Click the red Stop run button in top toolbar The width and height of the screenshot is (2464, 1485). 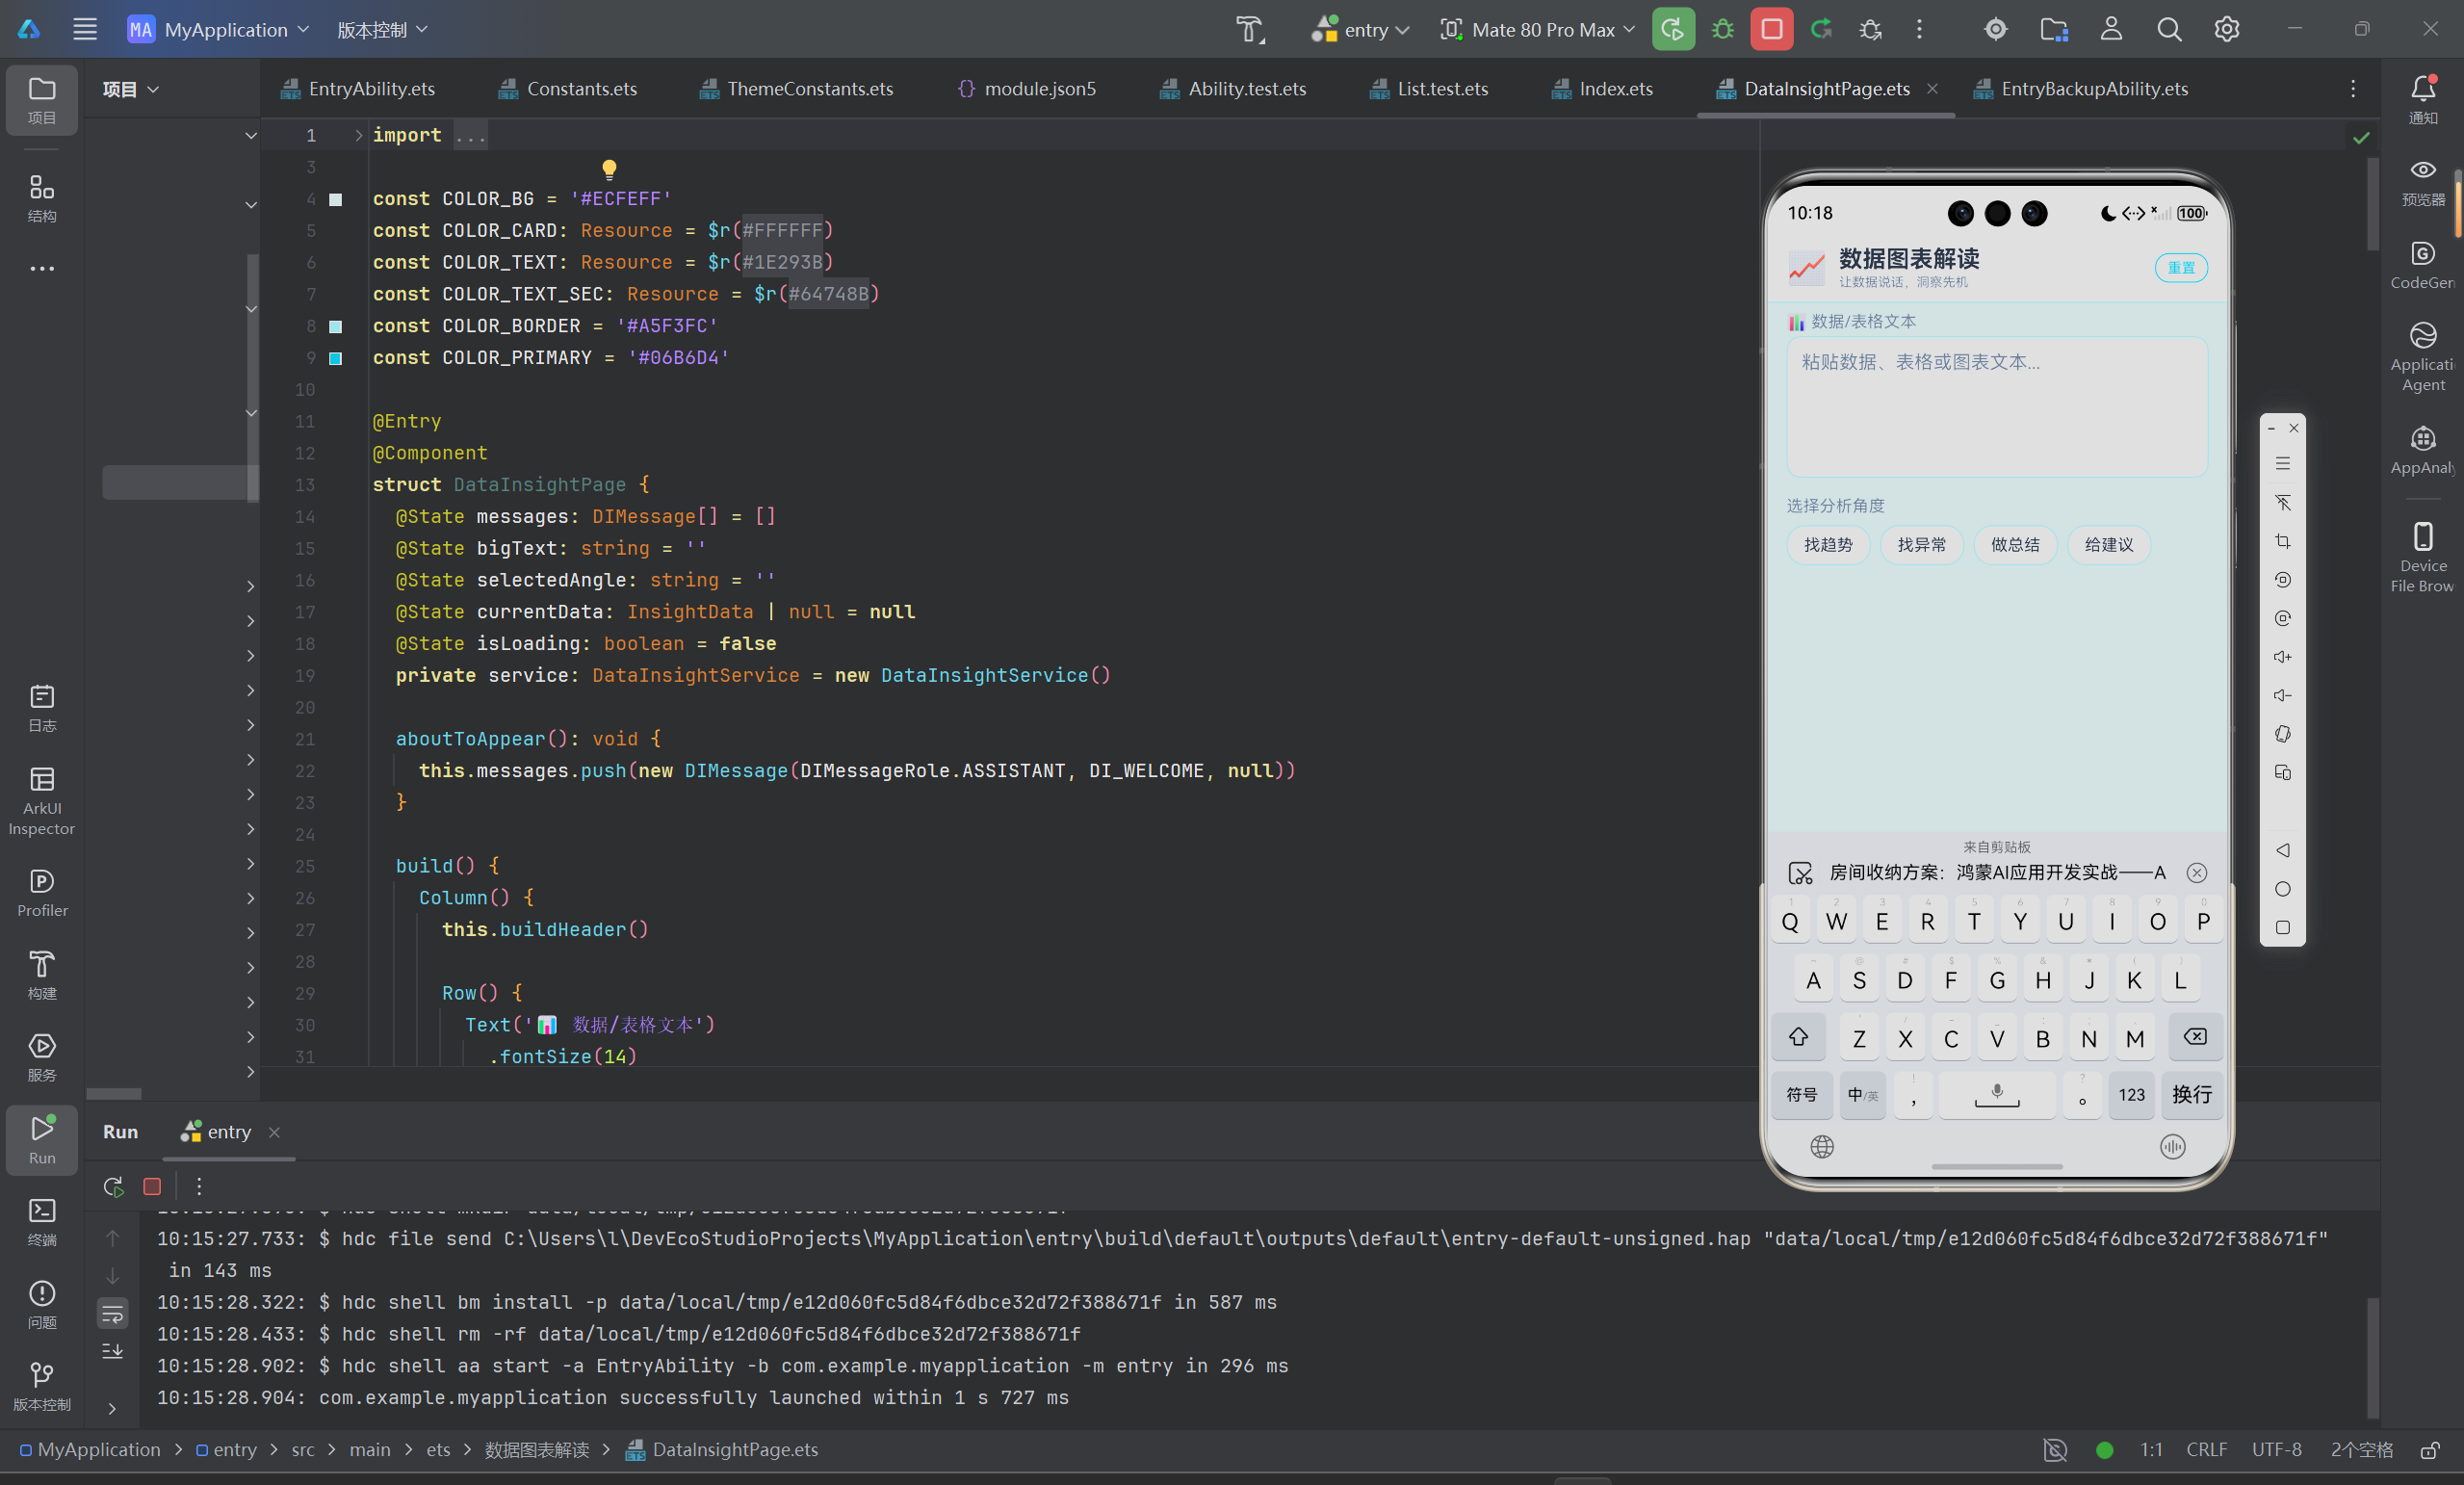click(x=1771, y=29)
